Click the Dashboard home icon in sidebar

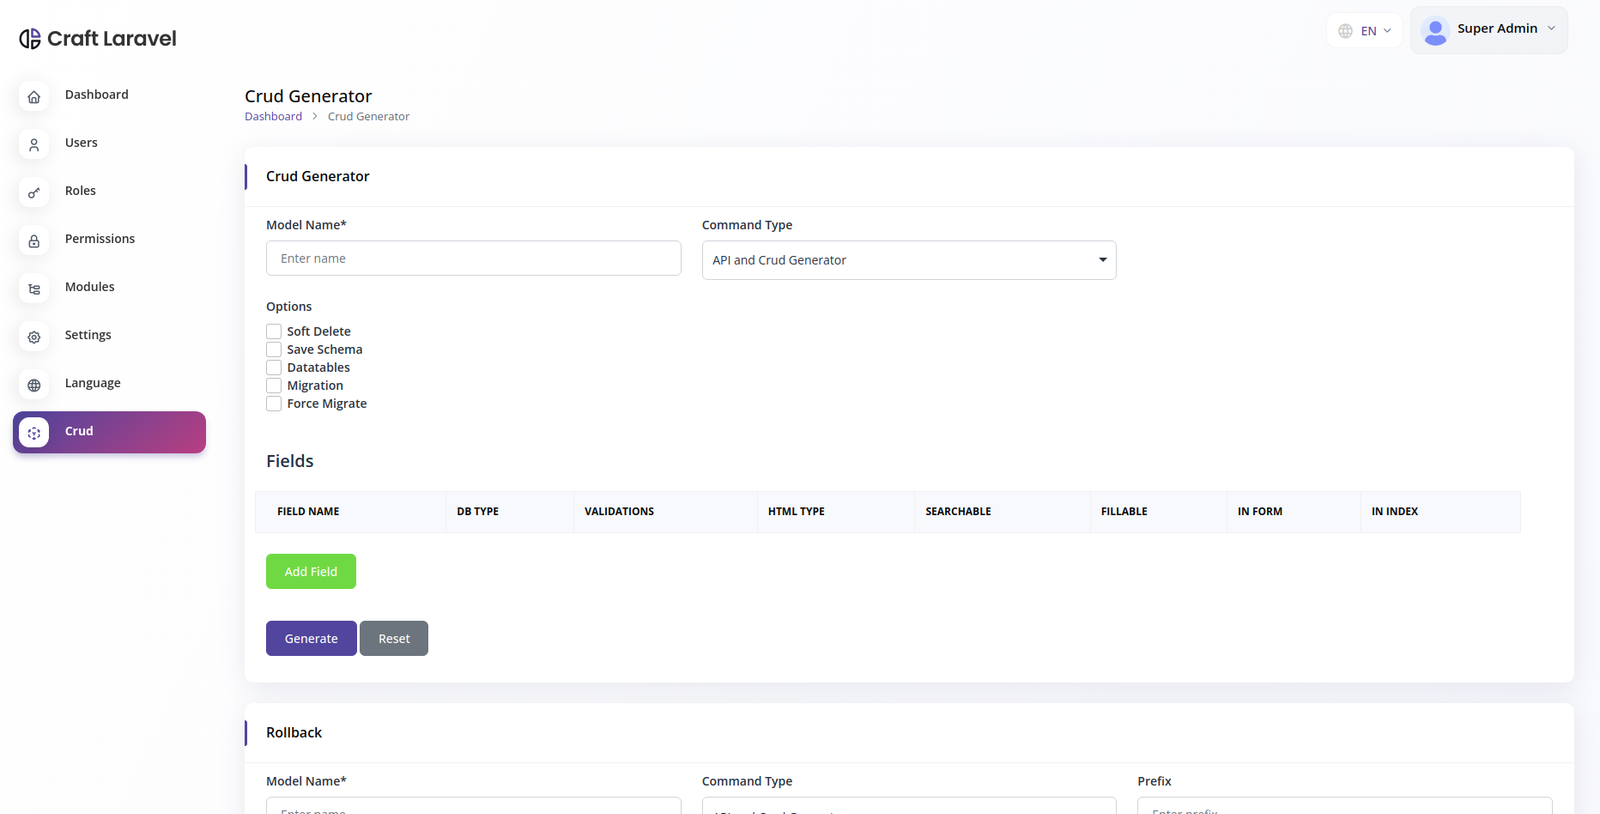point(34,97)
